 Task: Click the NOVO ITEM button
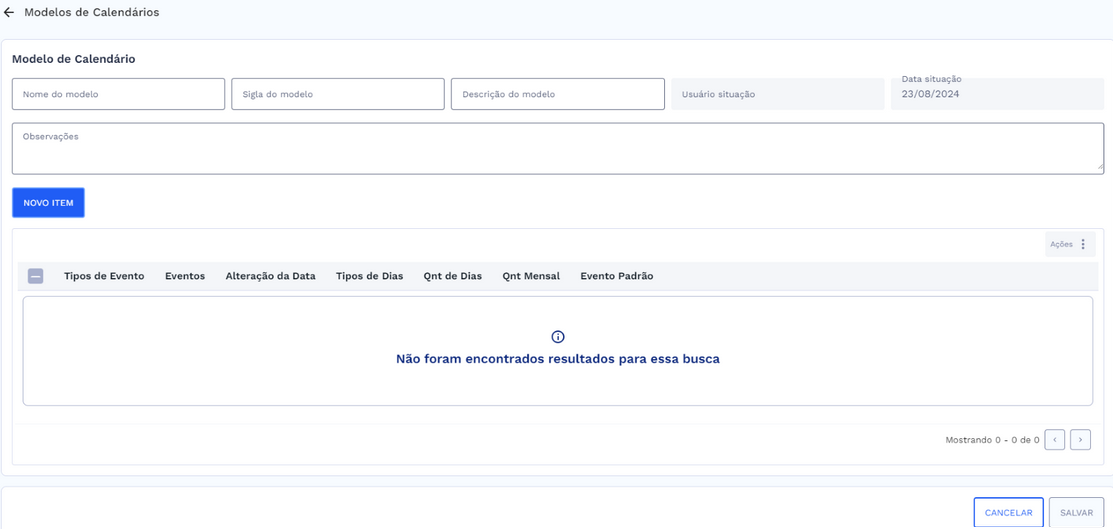click(x=48, y=203)
